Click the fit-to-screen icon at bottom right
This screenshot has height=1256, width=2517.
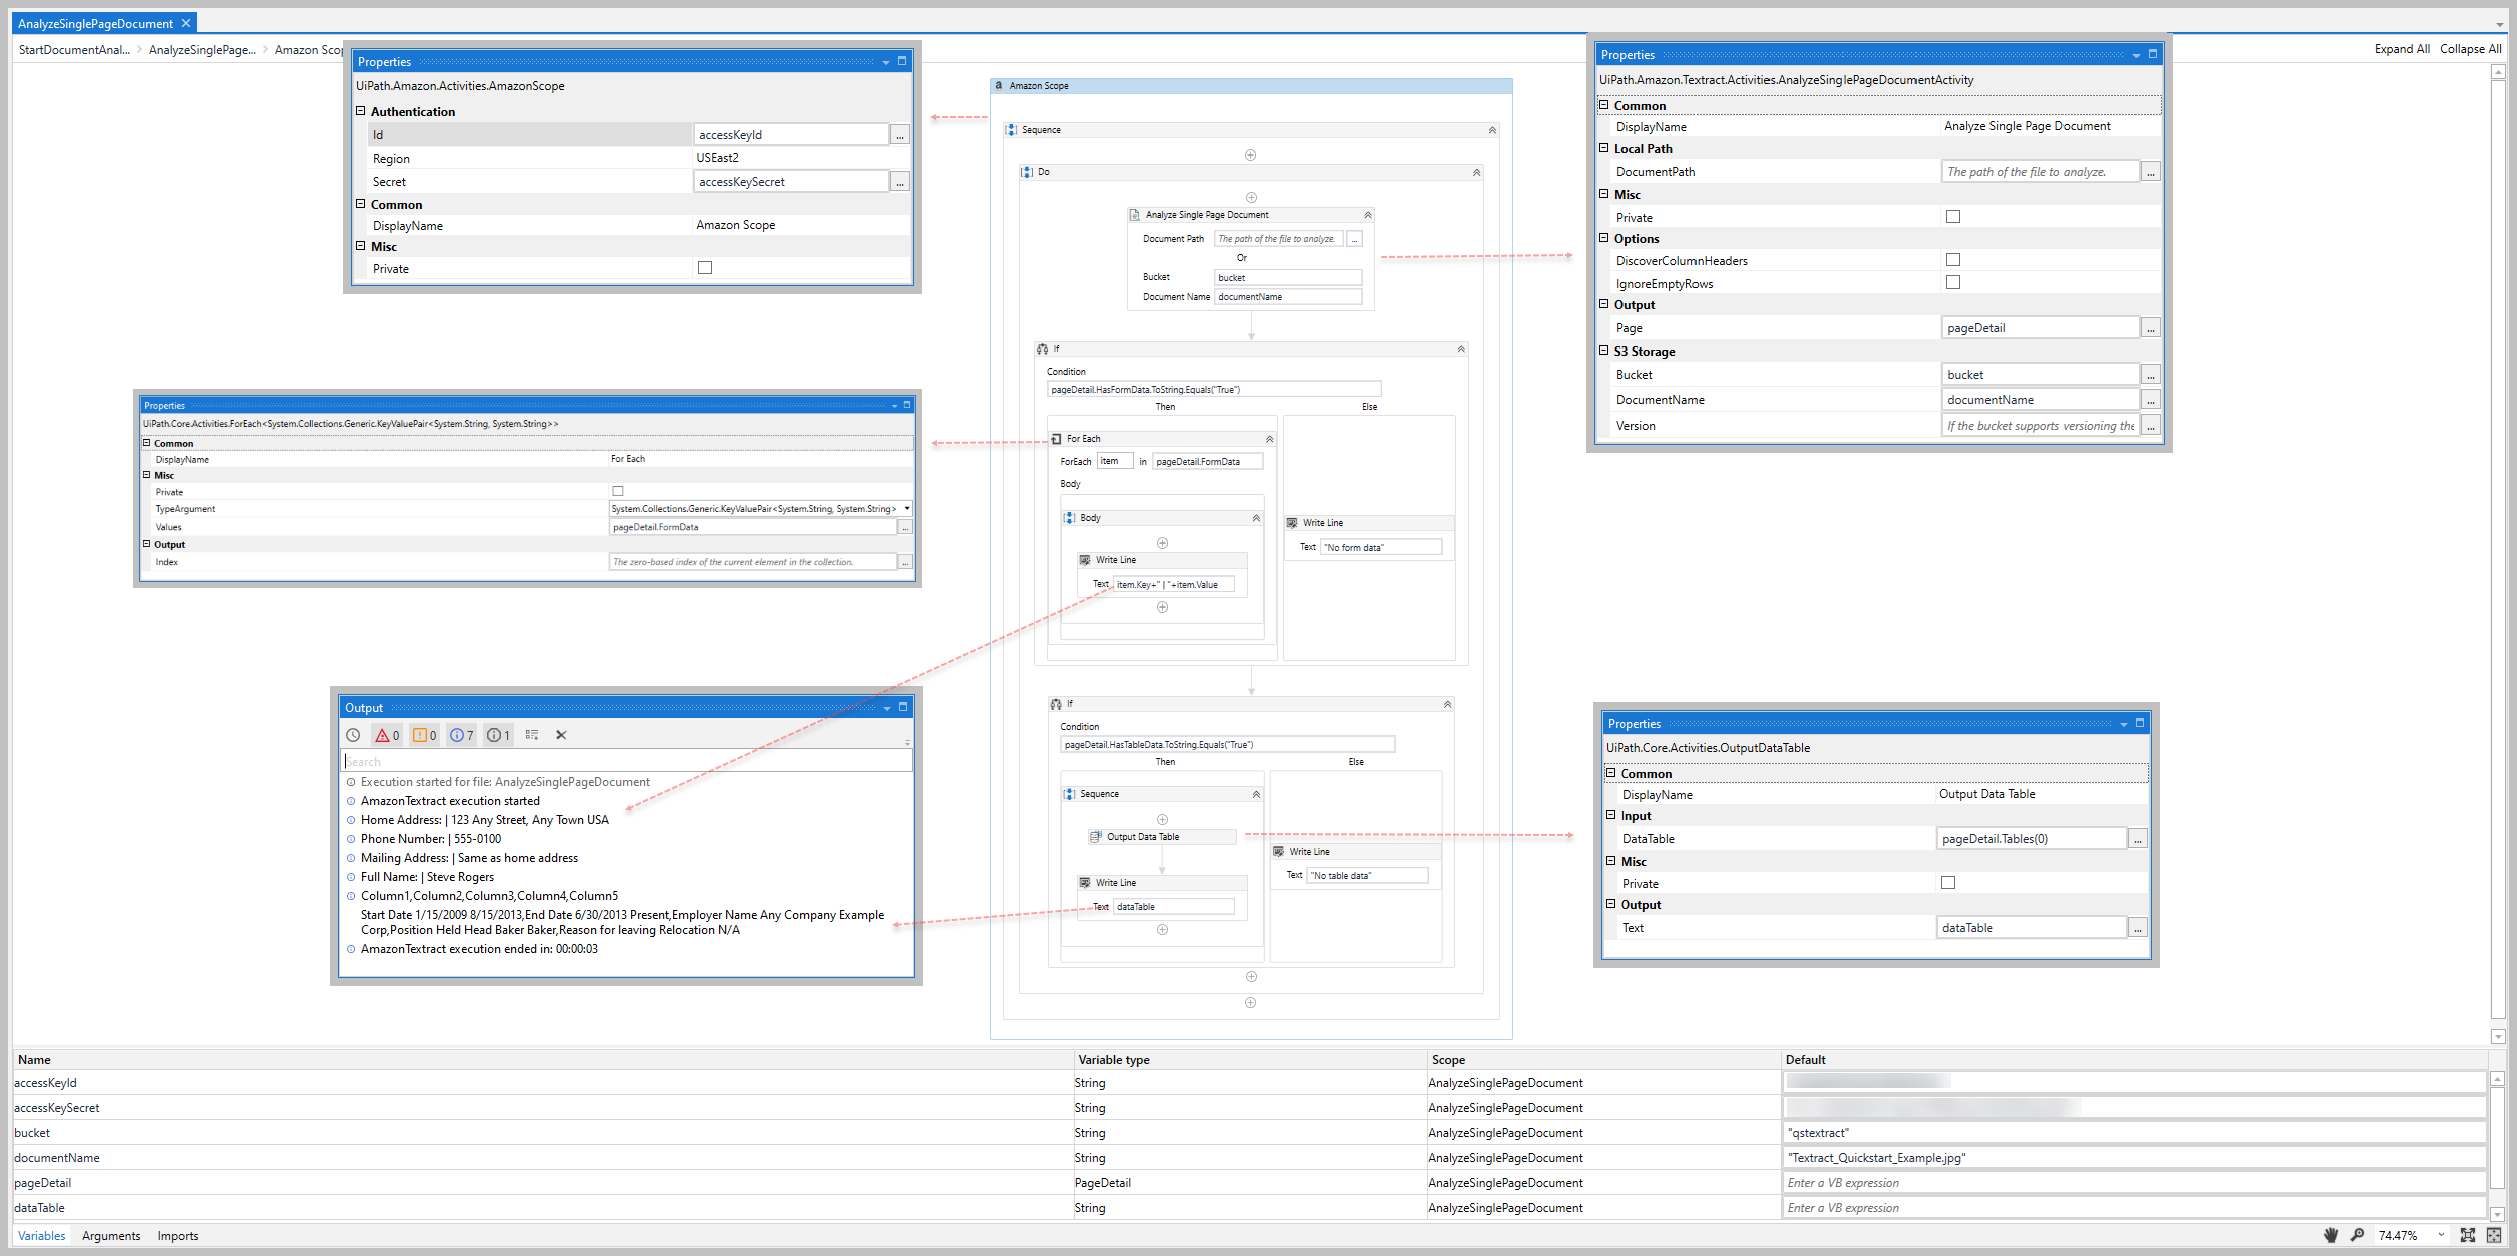[x=2467, y=1234]
